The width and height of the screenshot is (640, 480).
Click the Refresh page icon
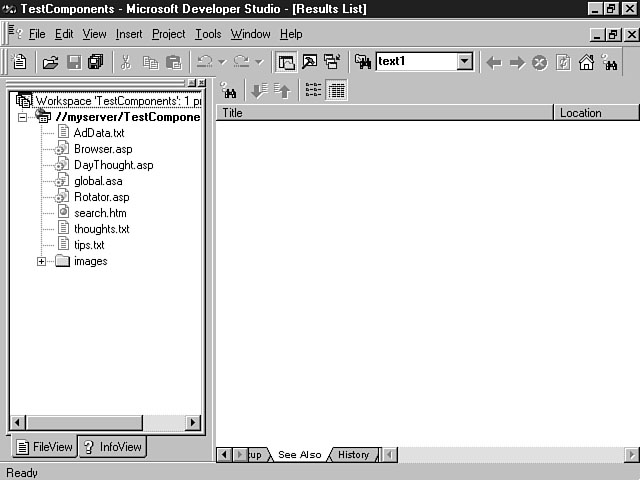tap(563, 62)
